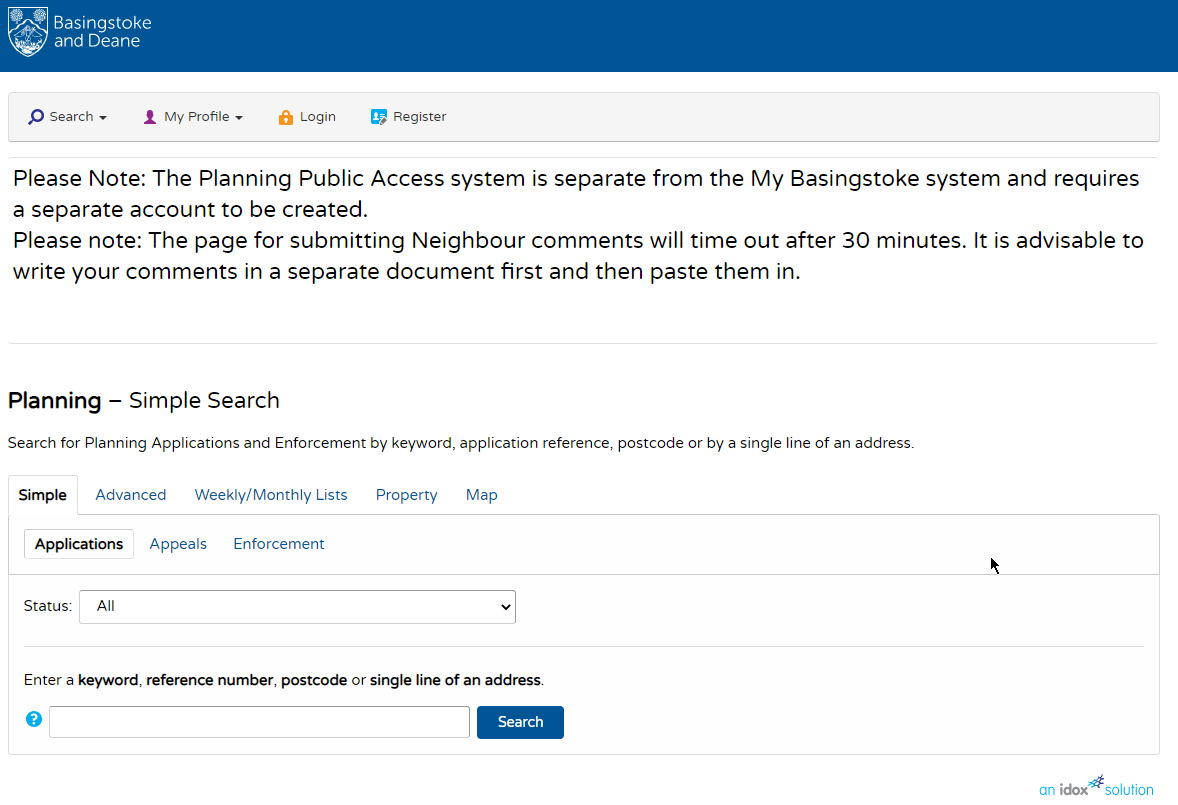Open the idox solution logo link
This screenshot has width=1178, height=805.
[x=1096, y=787]
